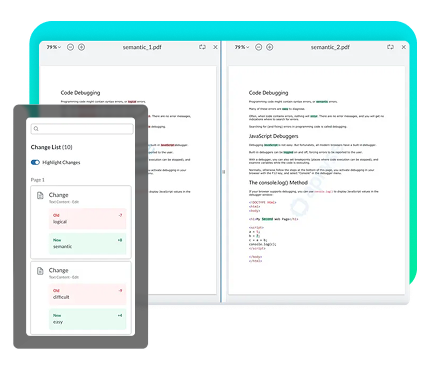Click the document icon of the logical change

click(x=40, y=195)
